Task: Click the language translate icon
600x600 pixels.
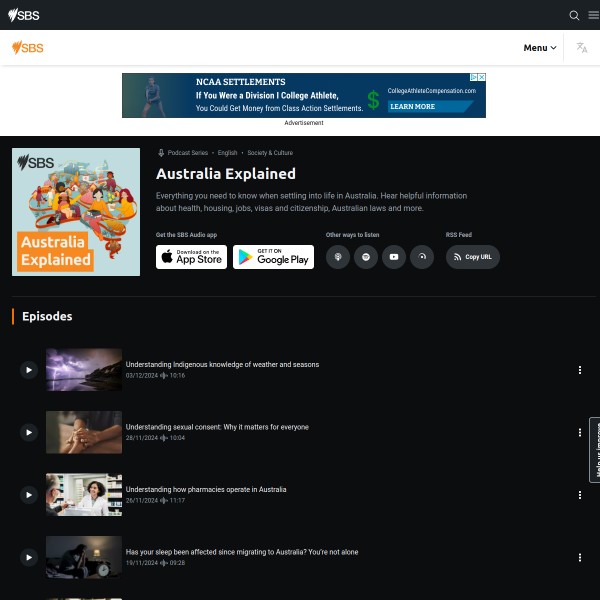Action: 581,48
